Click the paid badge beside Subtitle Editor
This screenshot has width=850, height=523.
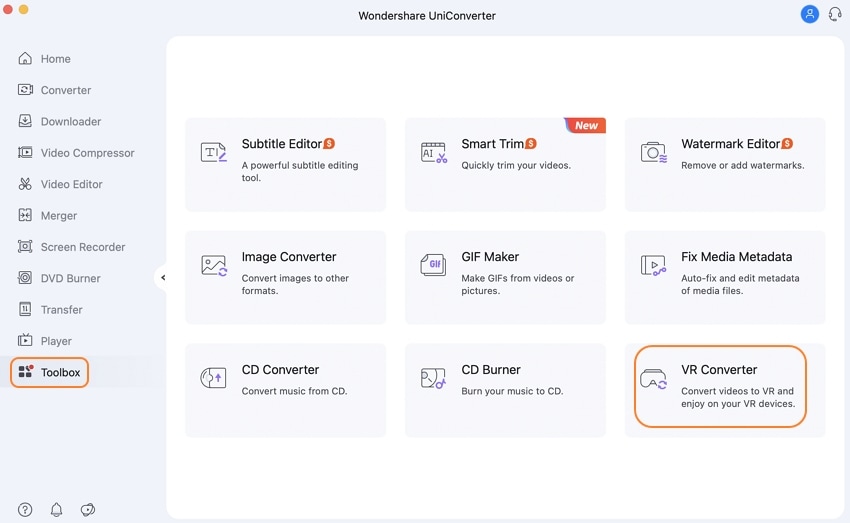click(x=329, y=144)
